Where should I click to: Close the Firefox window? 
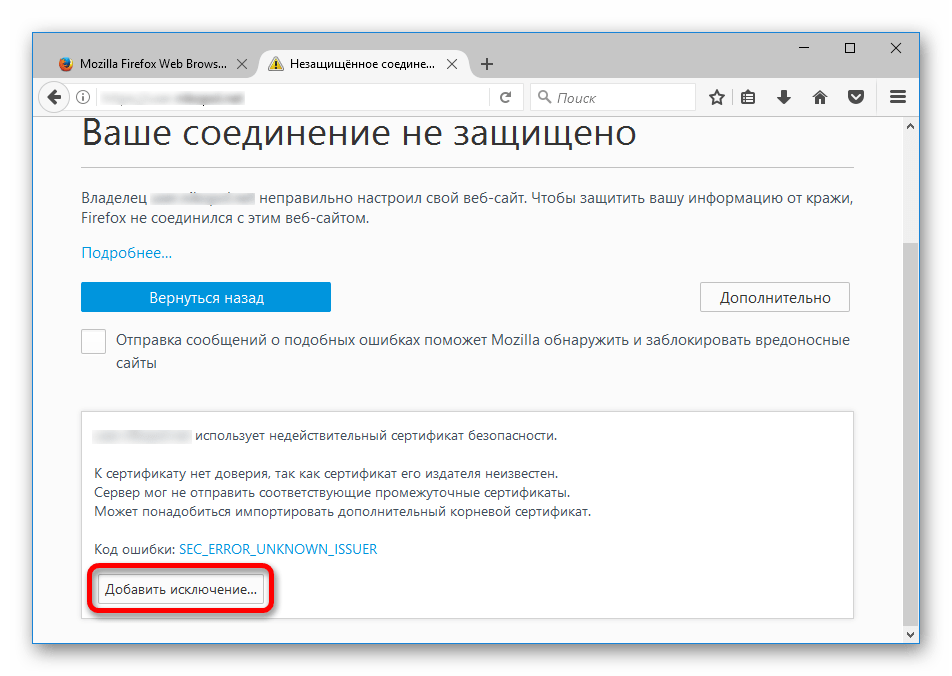coord(896,48)
